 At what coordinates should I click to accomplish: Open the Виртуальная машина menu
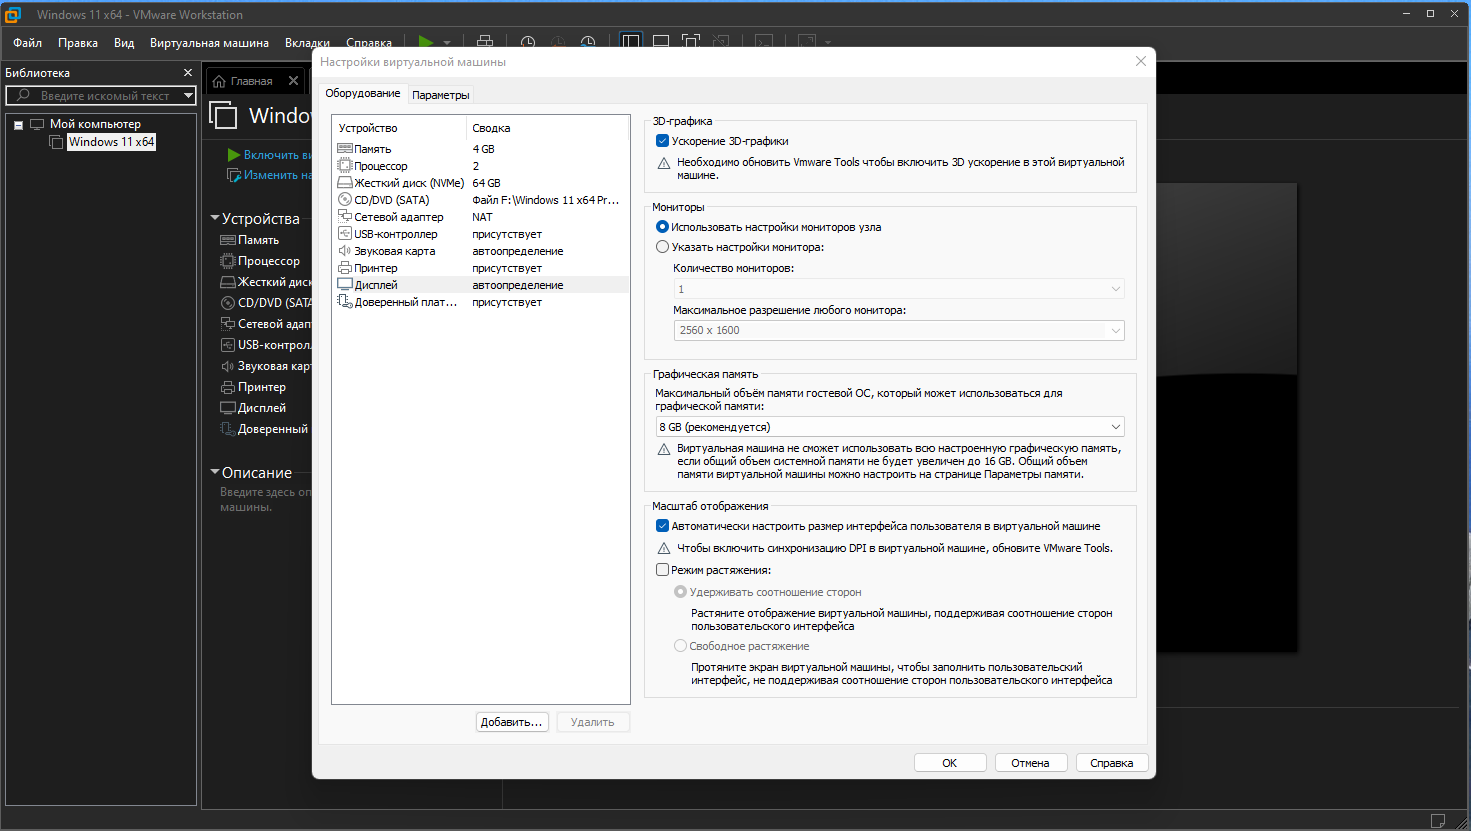tap(209, 43)
